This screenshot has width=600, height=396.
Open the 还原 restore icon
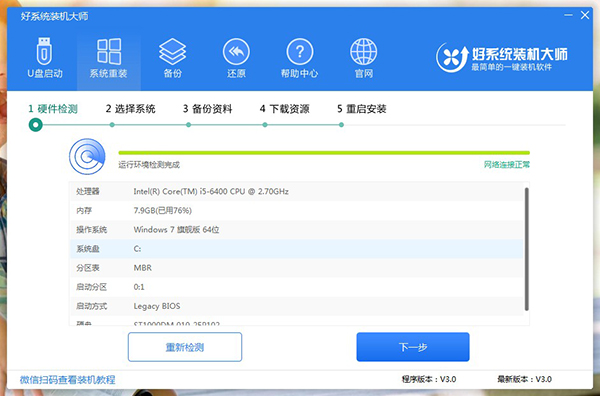pyautogui.click(x=236, y=57)
